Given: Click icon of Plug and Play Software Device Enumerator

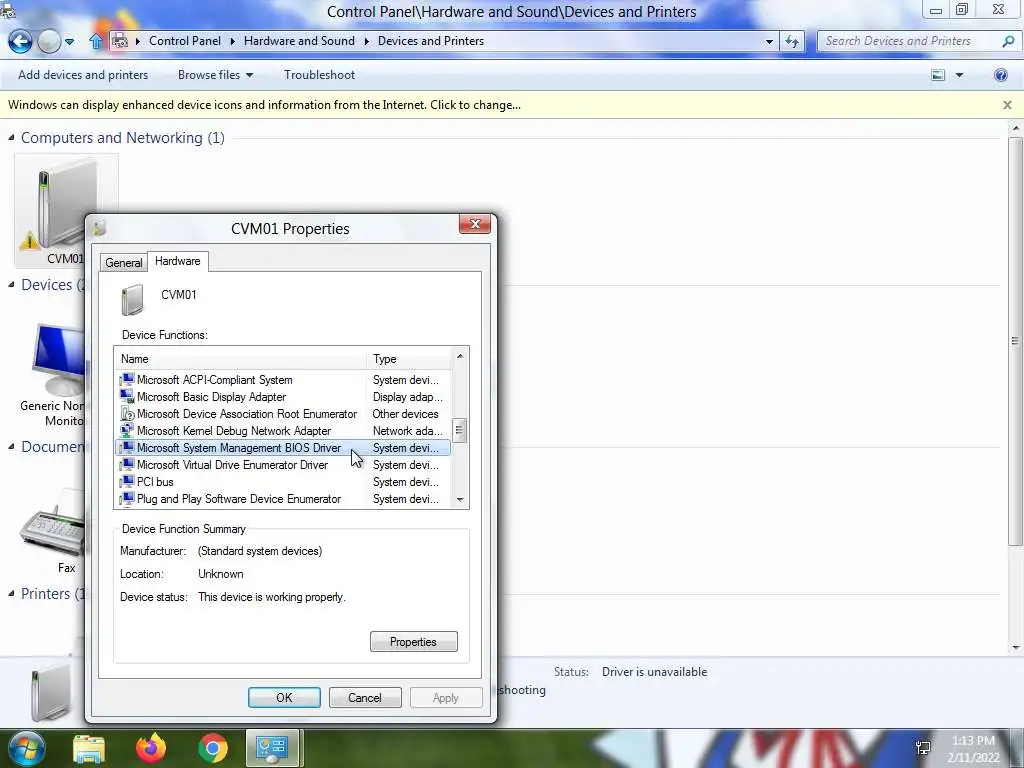Looking at the screenshot, I should [x=127, y=498].
